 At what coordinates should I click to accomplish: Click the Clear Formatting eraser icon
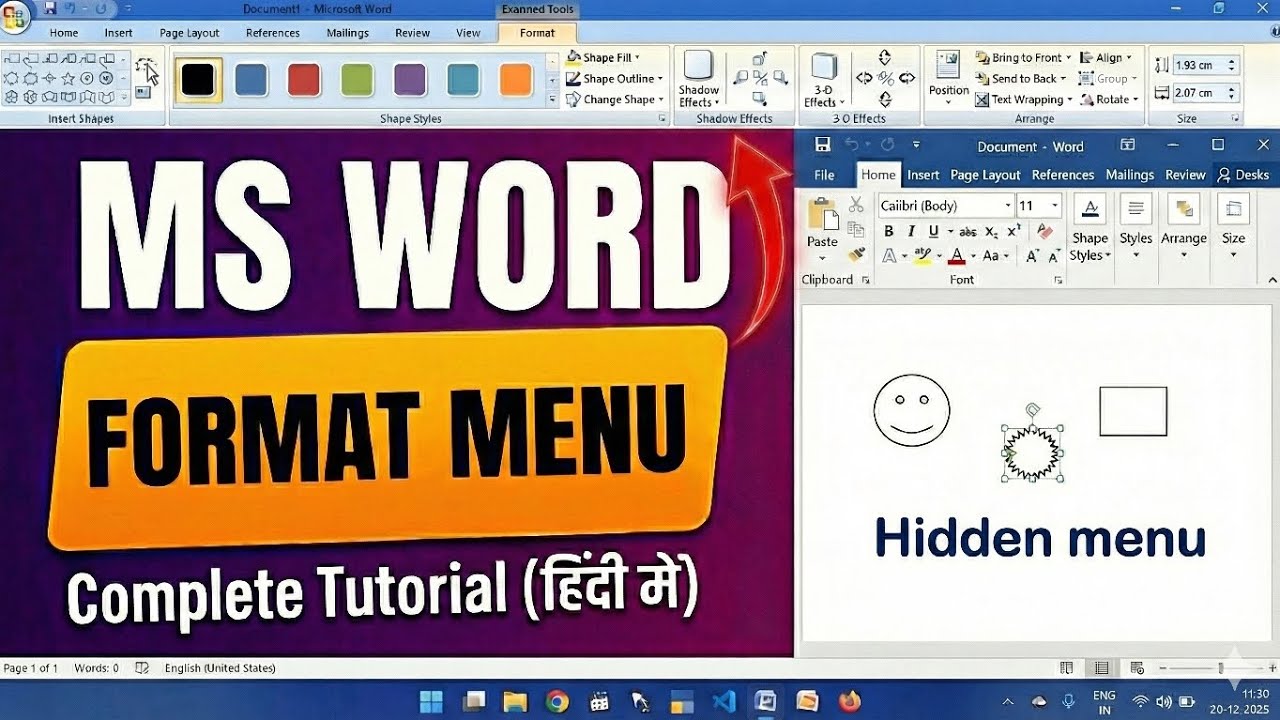pyautogui.click(x=1045, y=231)
